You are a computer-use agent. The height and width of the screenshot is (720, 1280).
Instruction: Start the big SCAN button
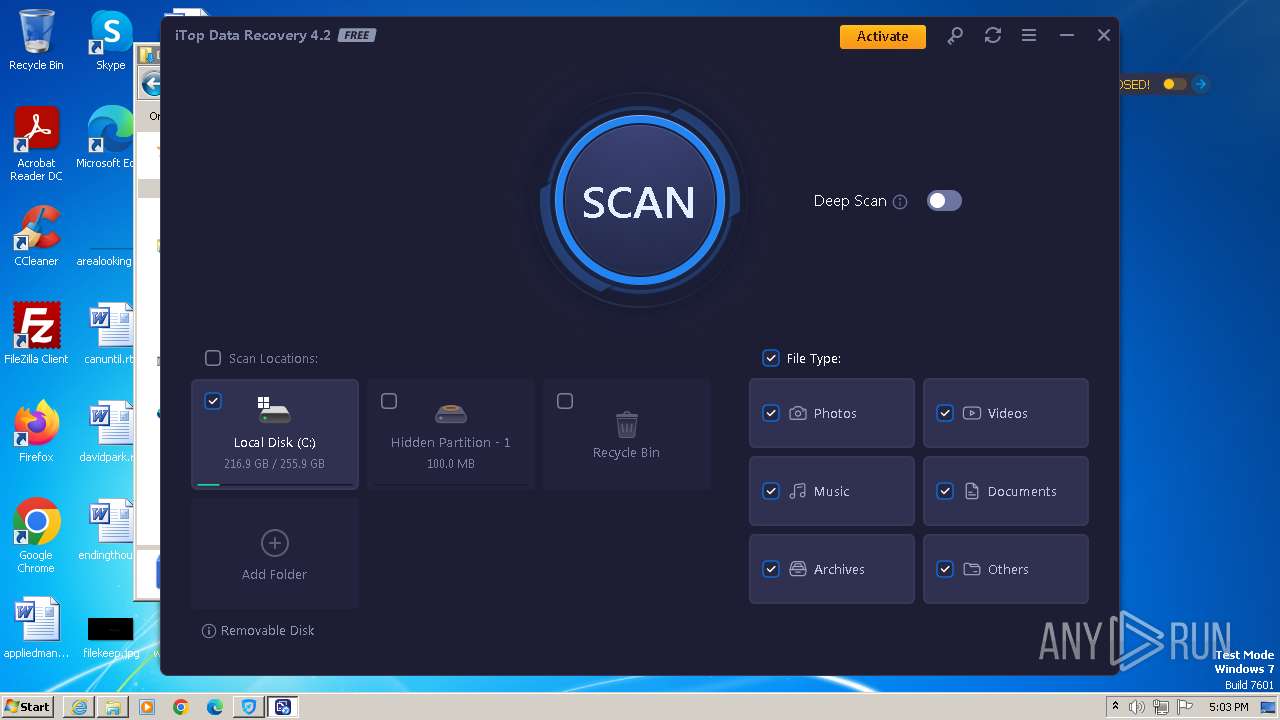639,201
